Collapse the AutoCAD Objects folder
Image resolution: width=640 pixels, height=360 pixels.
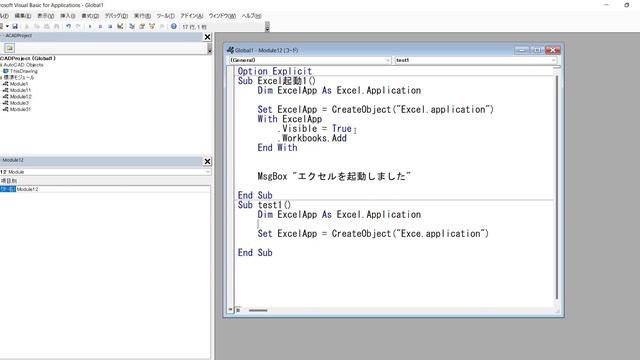pos(1,65)
